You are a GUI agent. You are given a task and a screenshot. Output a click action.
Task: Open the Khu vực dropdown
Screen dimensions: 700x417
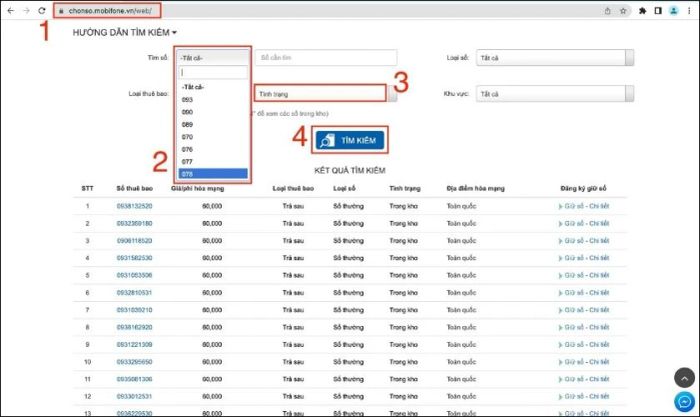555,94
